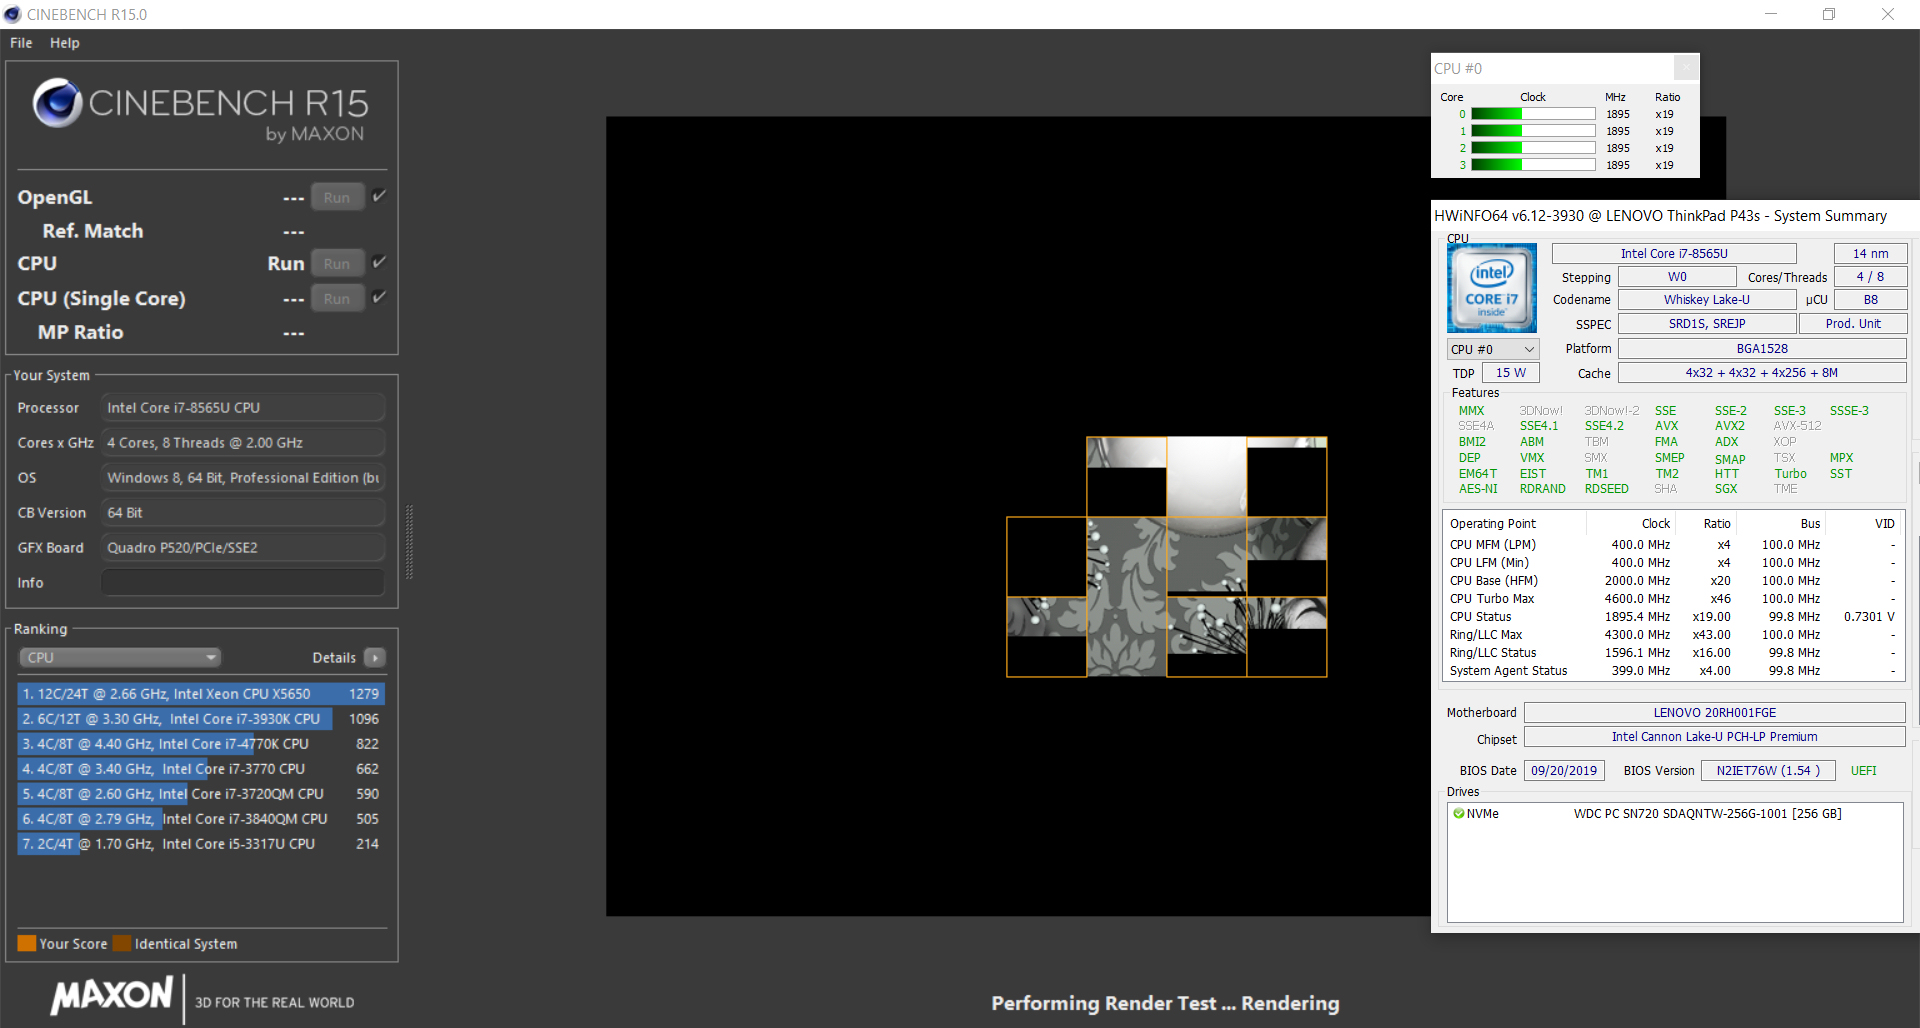1920x1028 pixels.
Task: Click the Identical System color swatch
Action: pos(122,943)
